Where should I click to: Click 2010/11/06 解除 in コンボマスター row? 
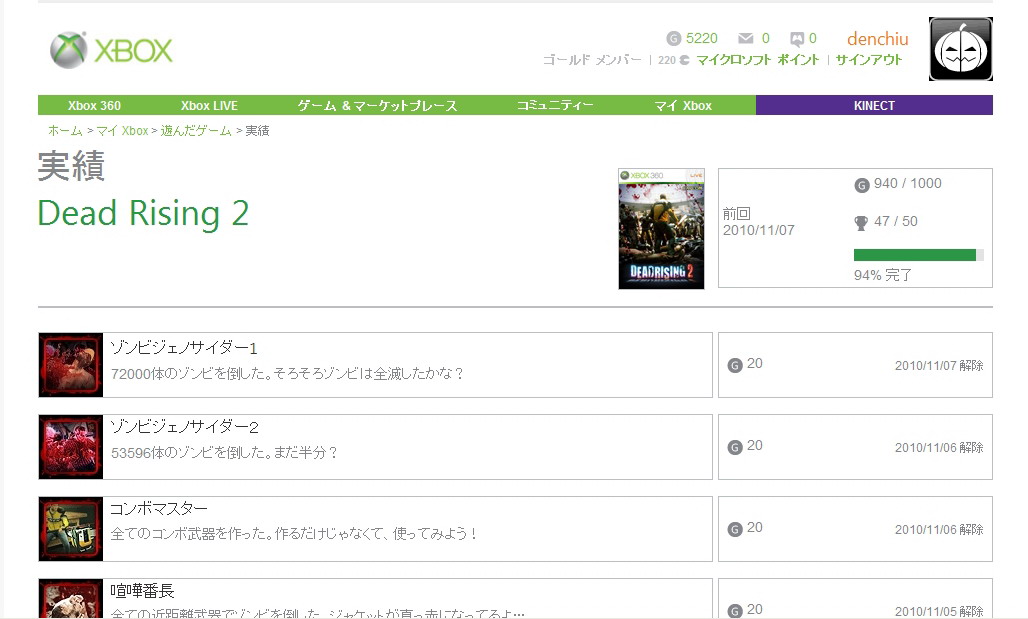[x=939, y=529]
